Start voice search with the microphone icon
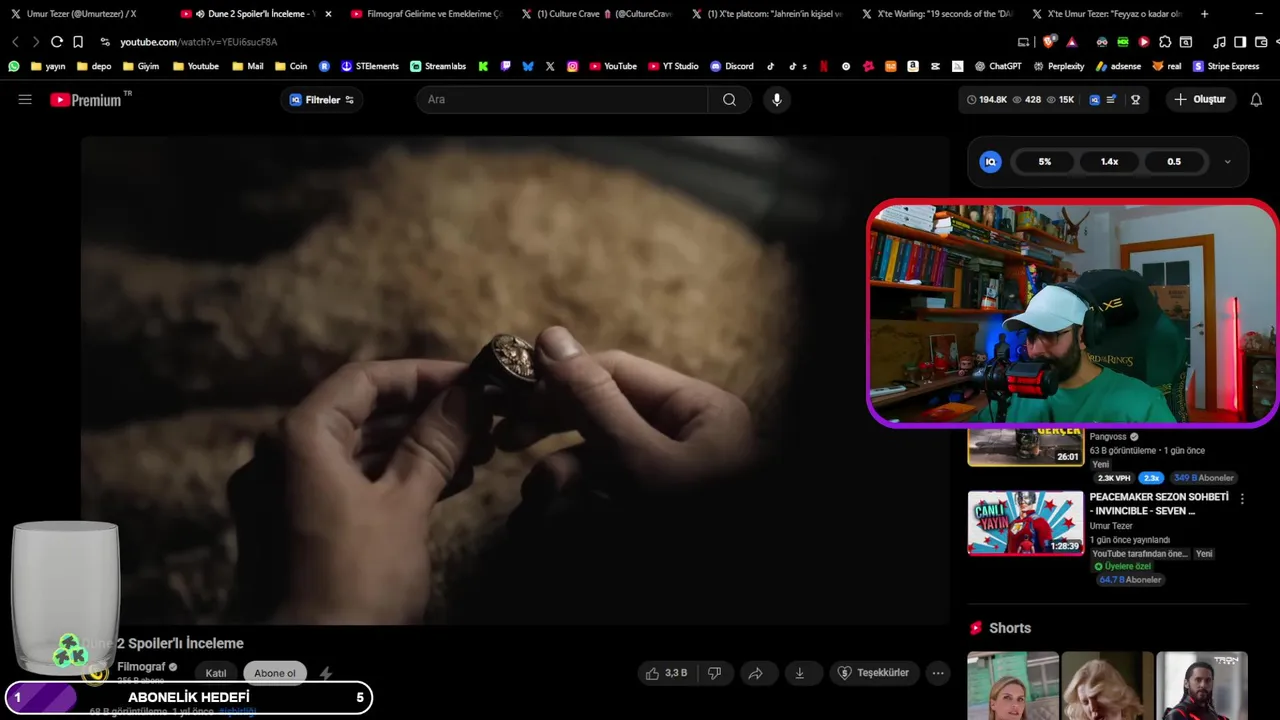 coord(777,100)
